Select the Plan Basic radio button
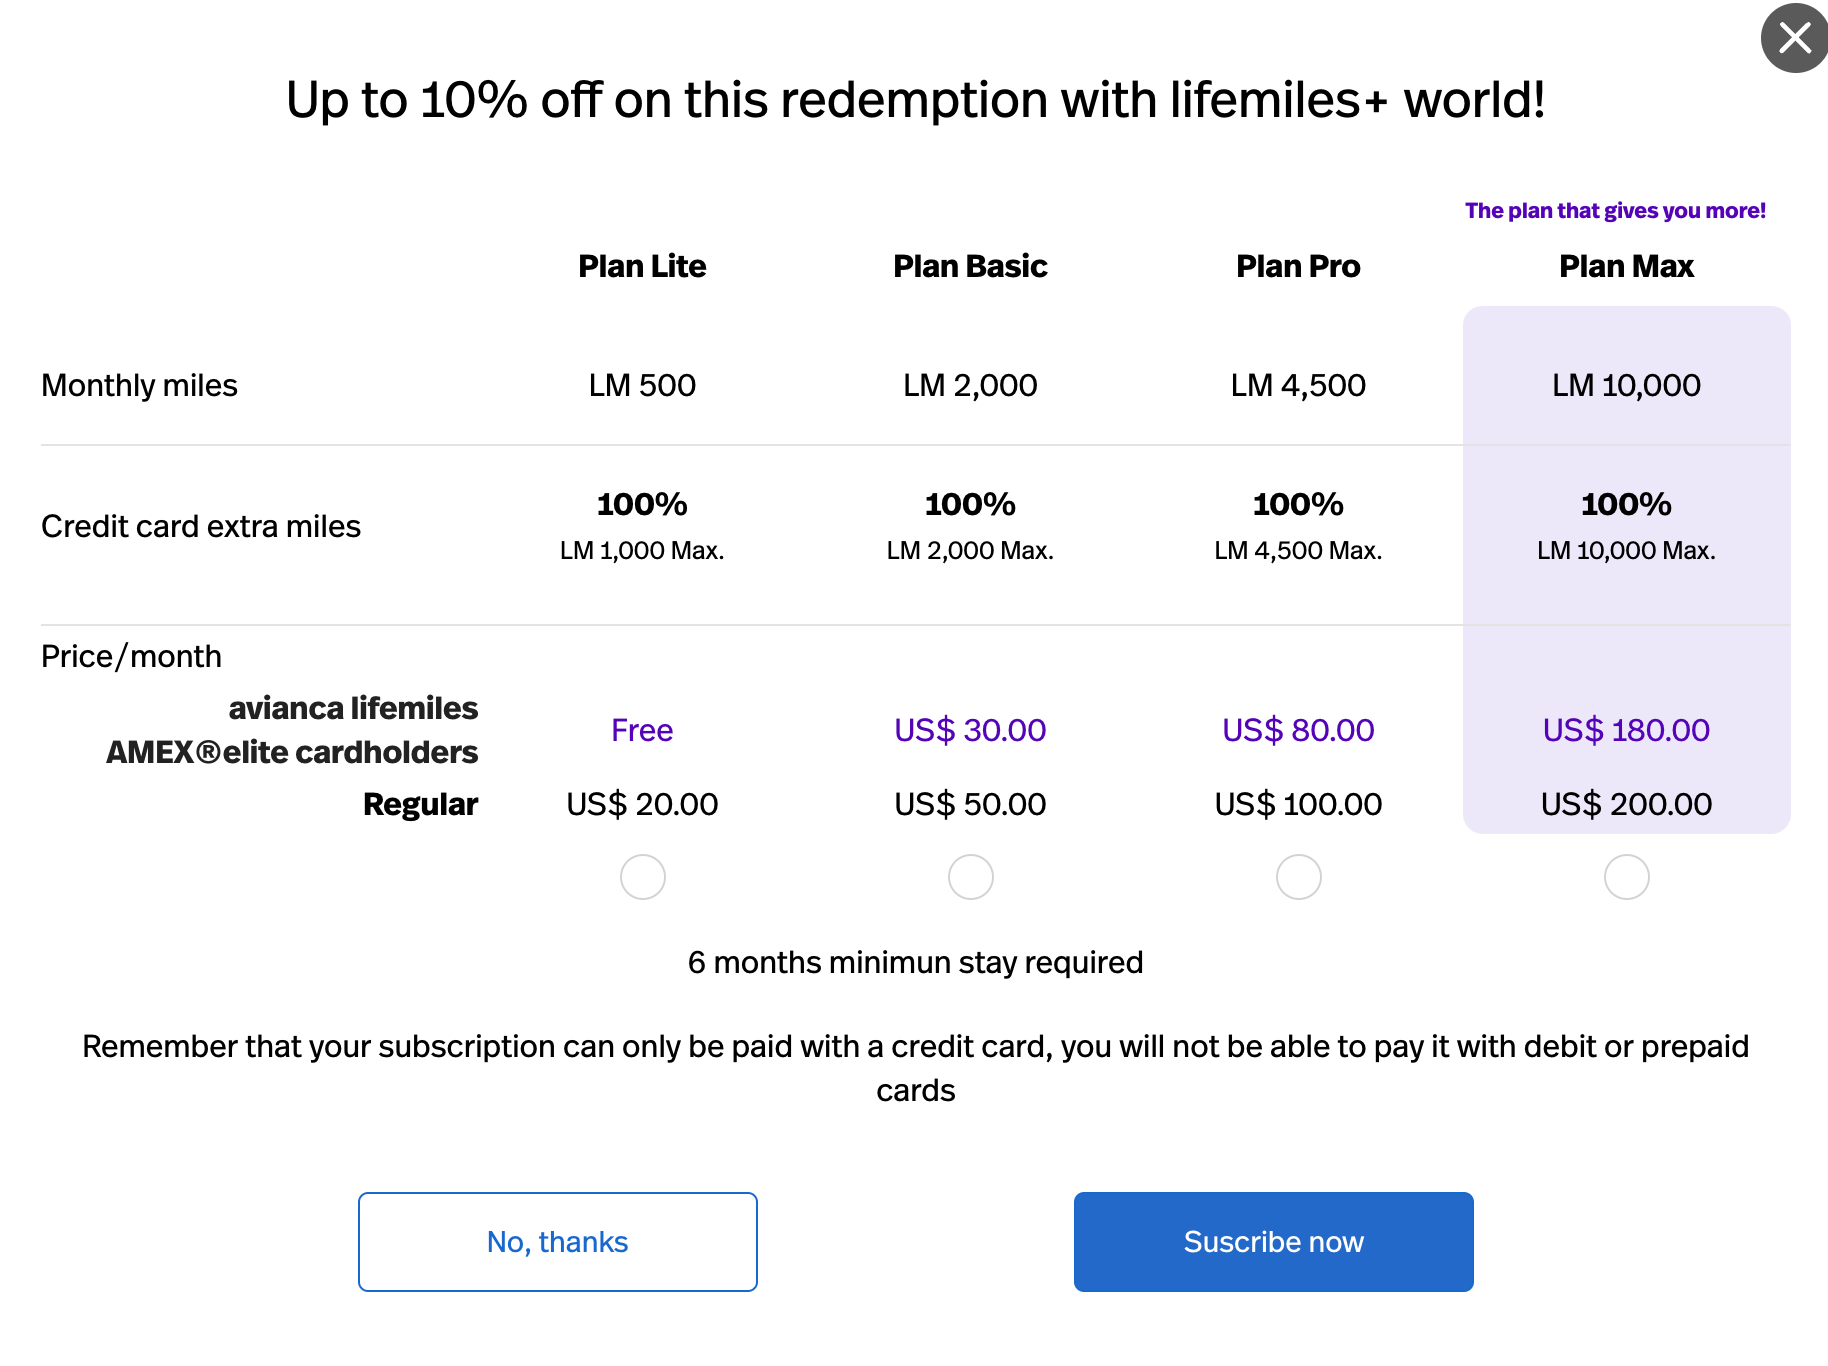Image resolution: width=1828 pixels, height=1366 pixels. (970, 877)
